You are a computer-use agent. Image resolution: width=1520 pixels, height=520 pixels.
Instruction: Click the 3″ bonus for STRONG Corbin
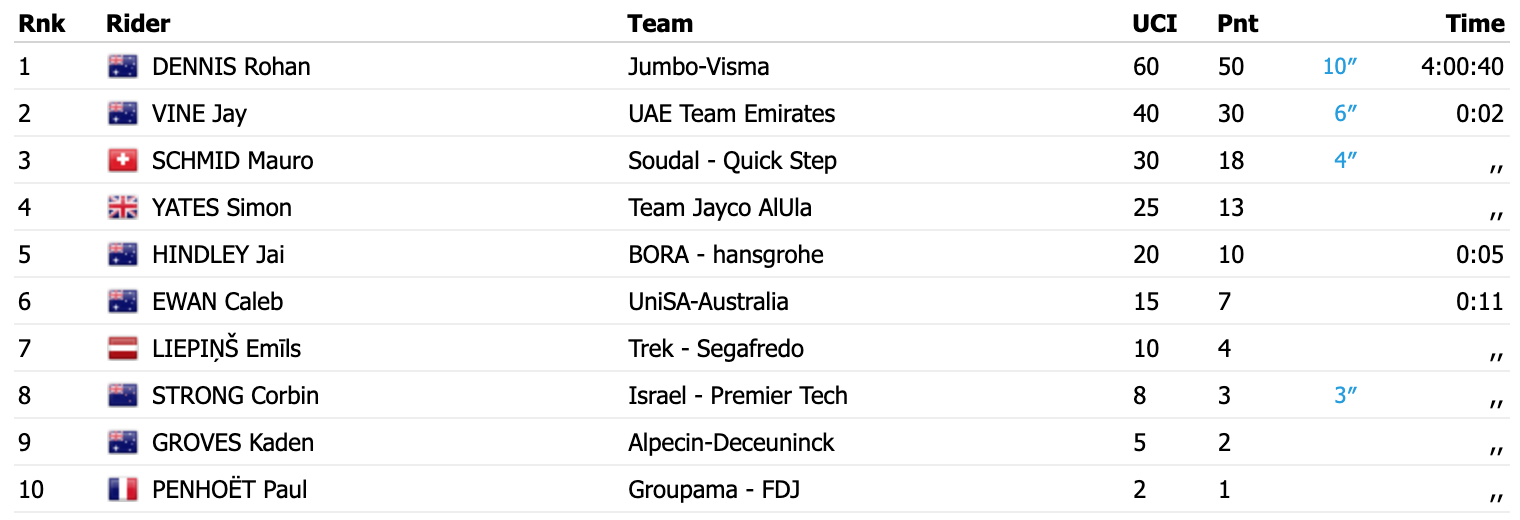(x=1345, y=396)
